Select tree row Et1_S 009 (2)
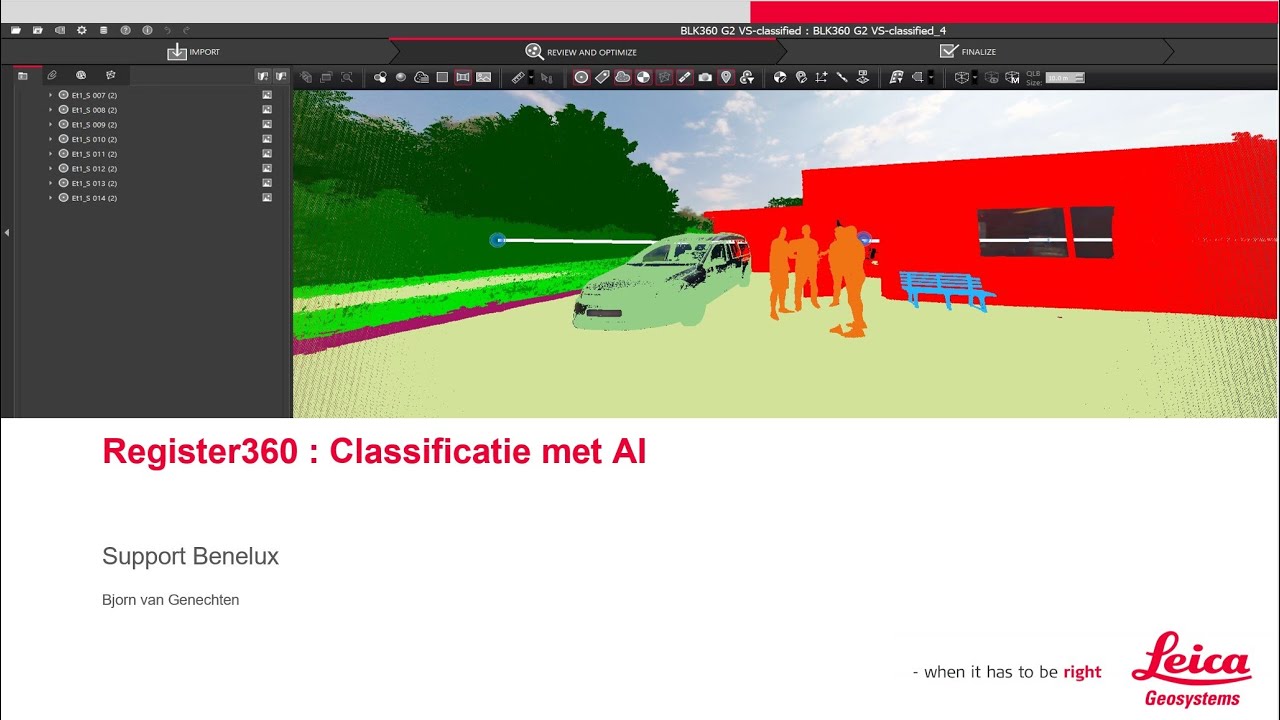 (x=94, y=125)
